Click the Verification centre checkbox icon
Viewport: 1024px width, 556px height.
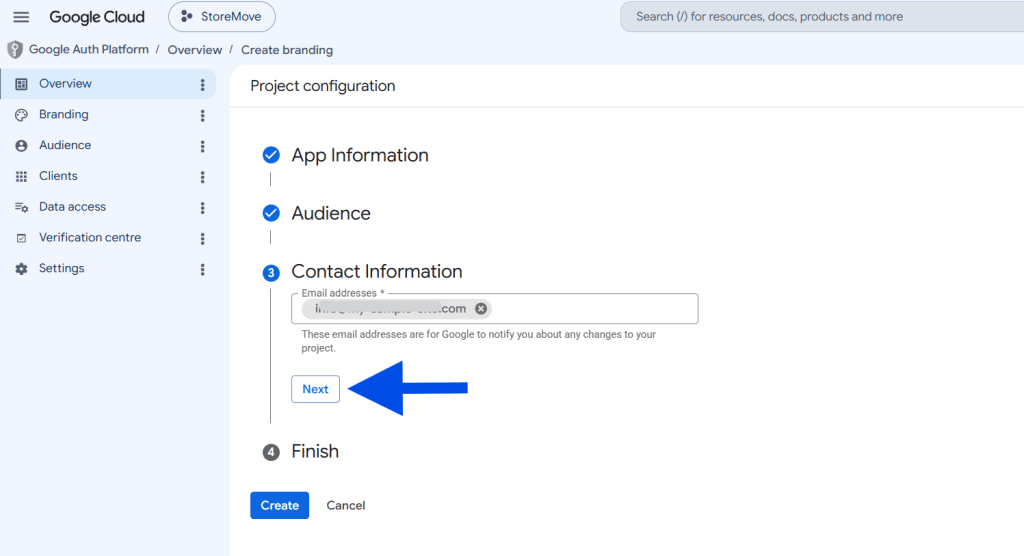[22, 238]
